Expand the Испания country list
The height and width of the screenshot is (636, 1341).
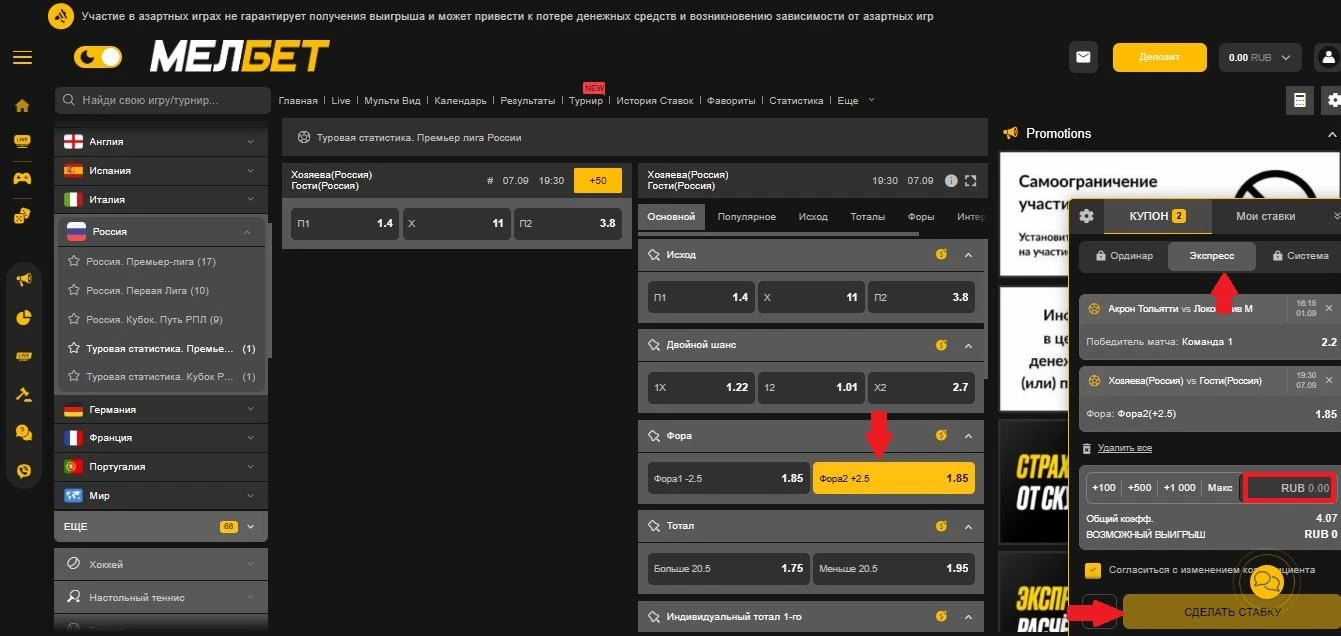(x=161, y=171)
